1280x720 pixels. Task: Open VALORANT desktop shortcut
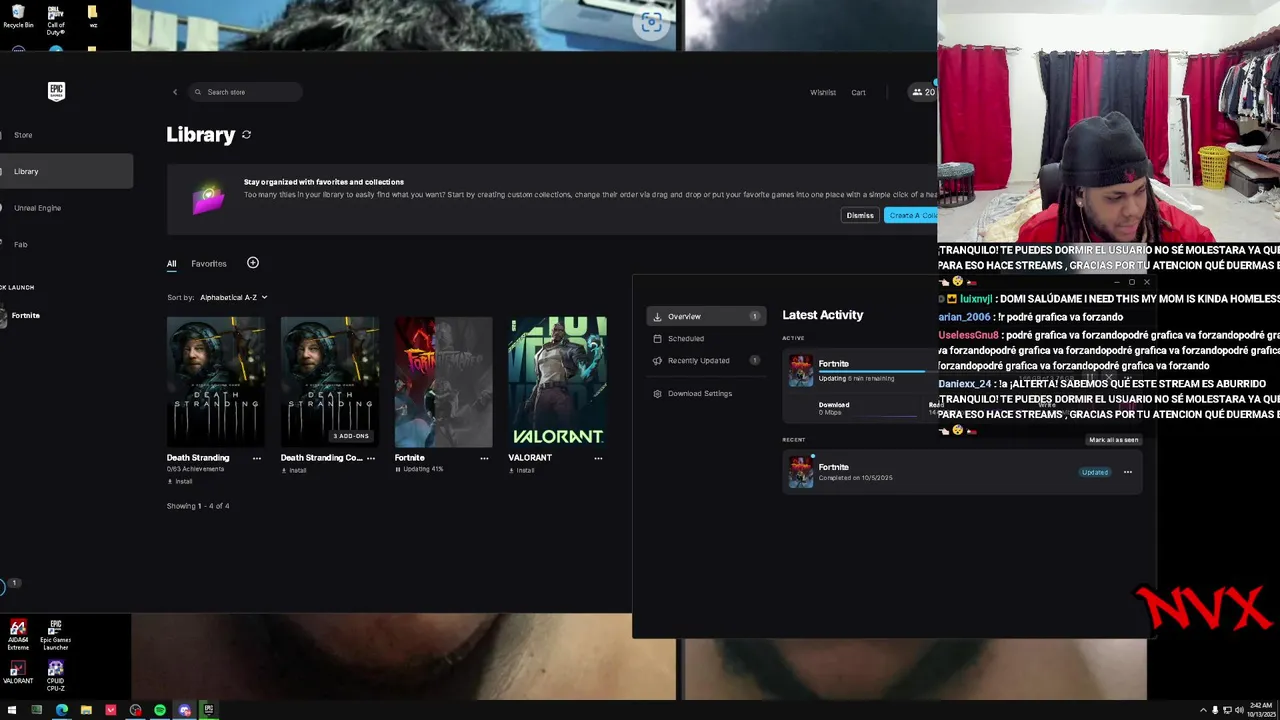[x=18, y=672]
